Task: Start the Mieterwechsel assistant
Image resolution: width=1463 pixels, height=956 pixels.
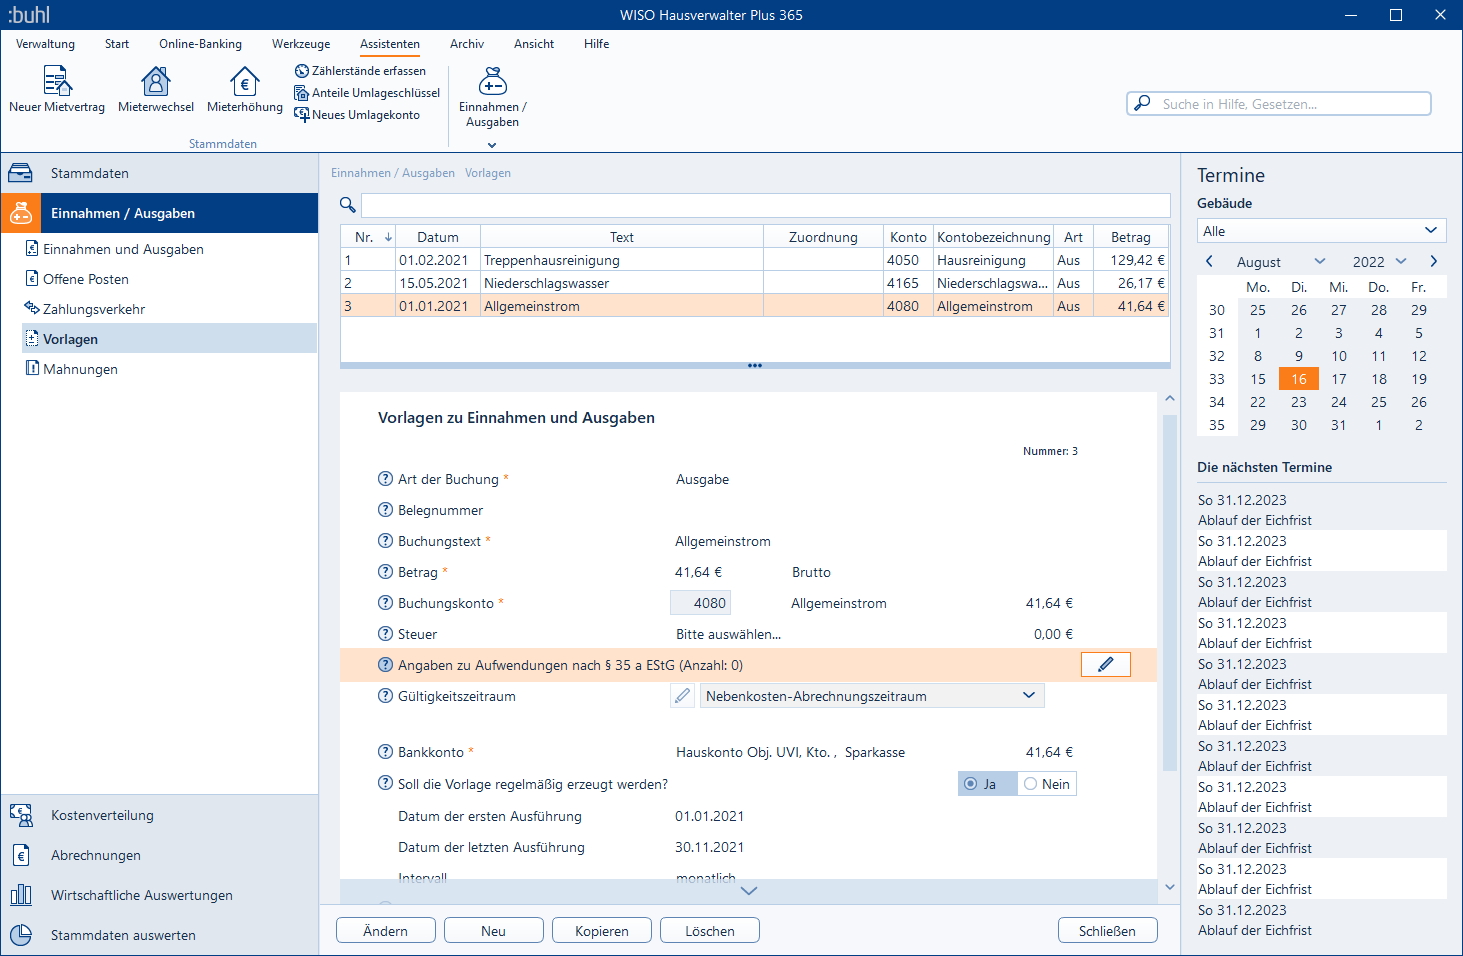Action: pos(156,89)
